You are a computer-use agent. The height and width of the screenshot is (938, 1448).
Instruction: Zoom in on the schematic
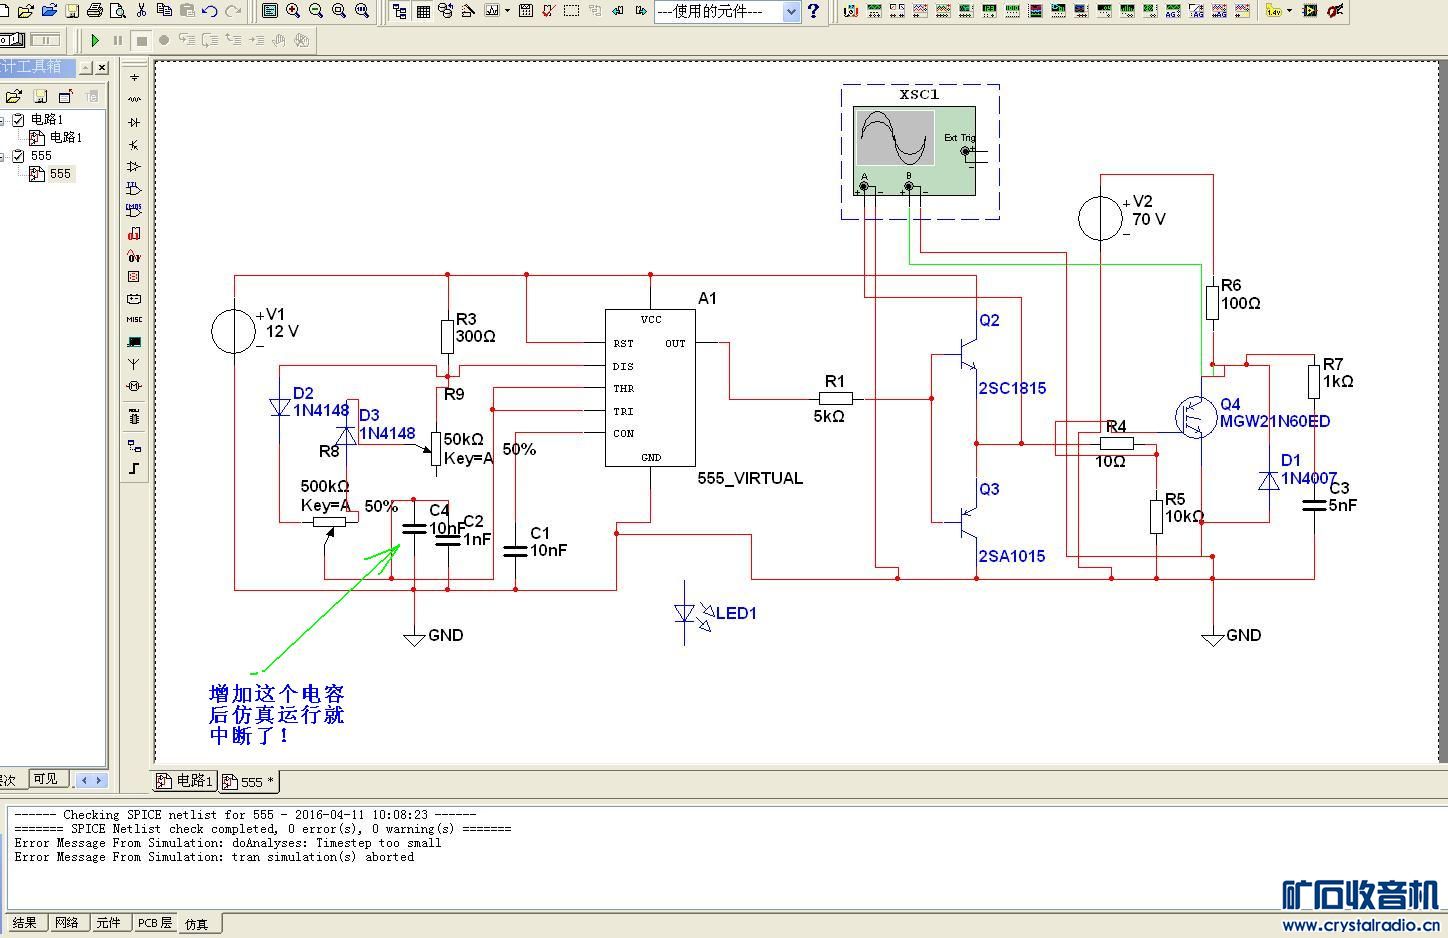[x=293, y=11]
